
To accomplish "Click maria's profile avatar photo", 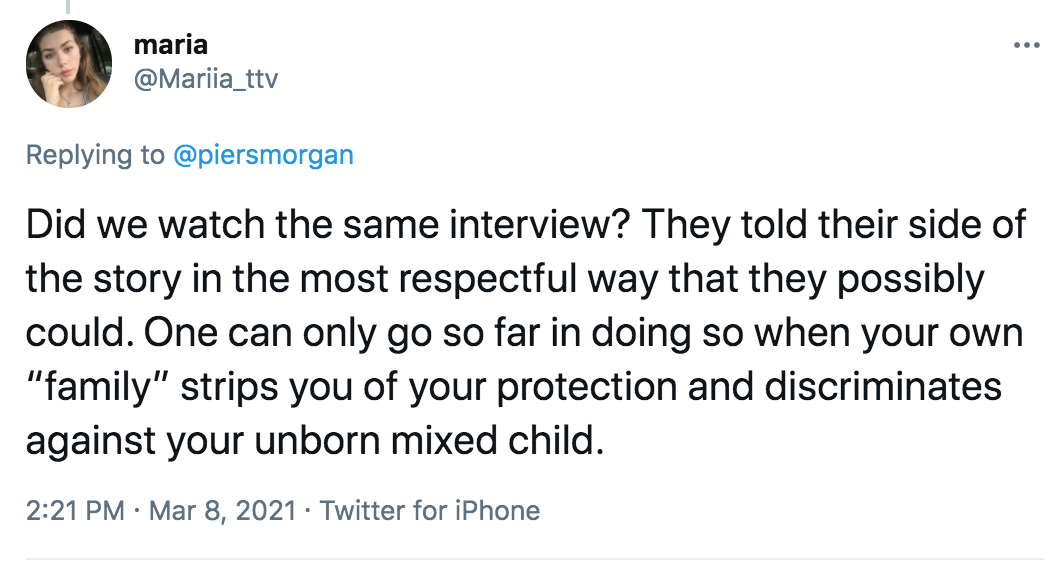I will tap(68, 63).
